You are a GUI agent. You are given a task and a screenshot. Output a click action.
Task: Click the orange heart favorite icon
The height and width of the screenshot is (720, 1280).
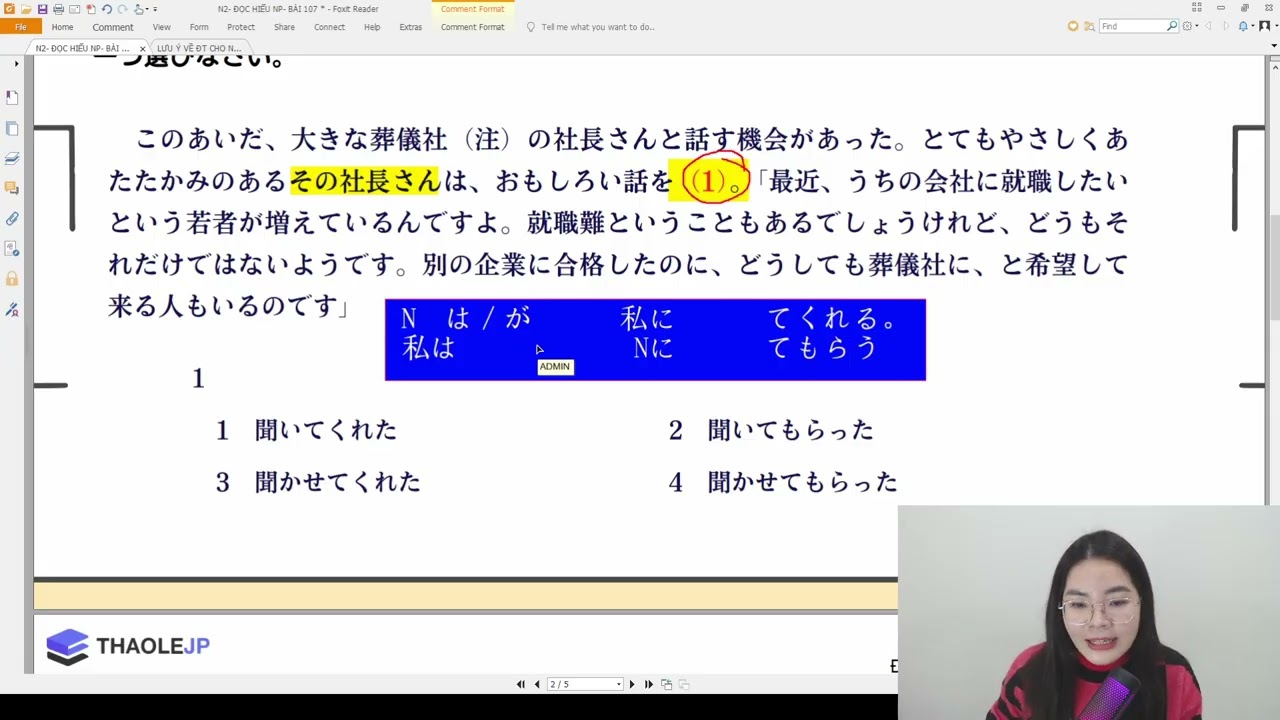point(1073,26)
